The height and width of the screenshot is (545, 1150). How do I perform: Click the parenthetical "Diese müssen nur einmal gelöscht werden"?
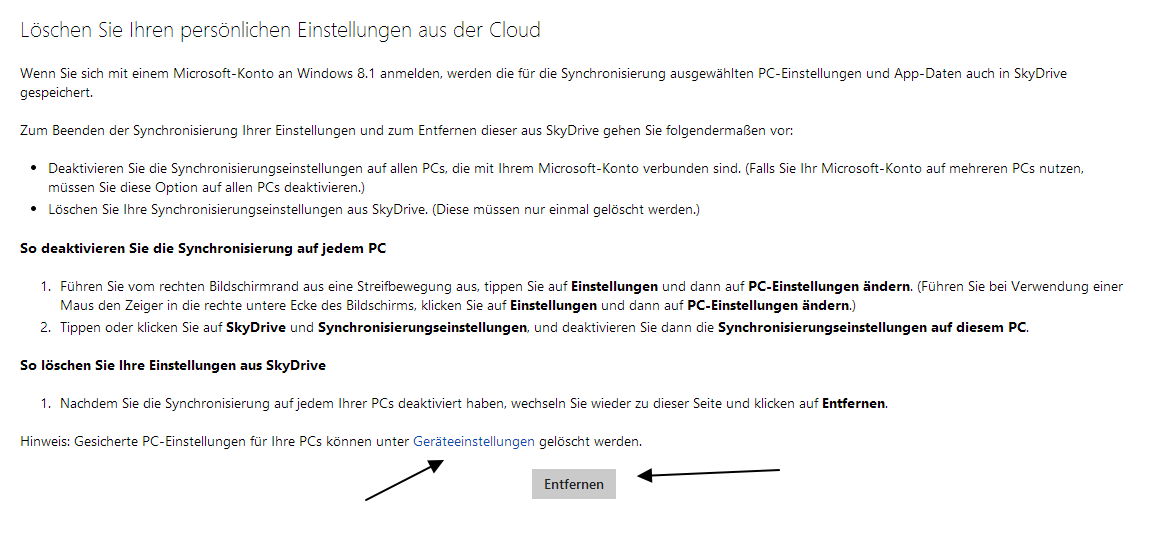[565, 210]
